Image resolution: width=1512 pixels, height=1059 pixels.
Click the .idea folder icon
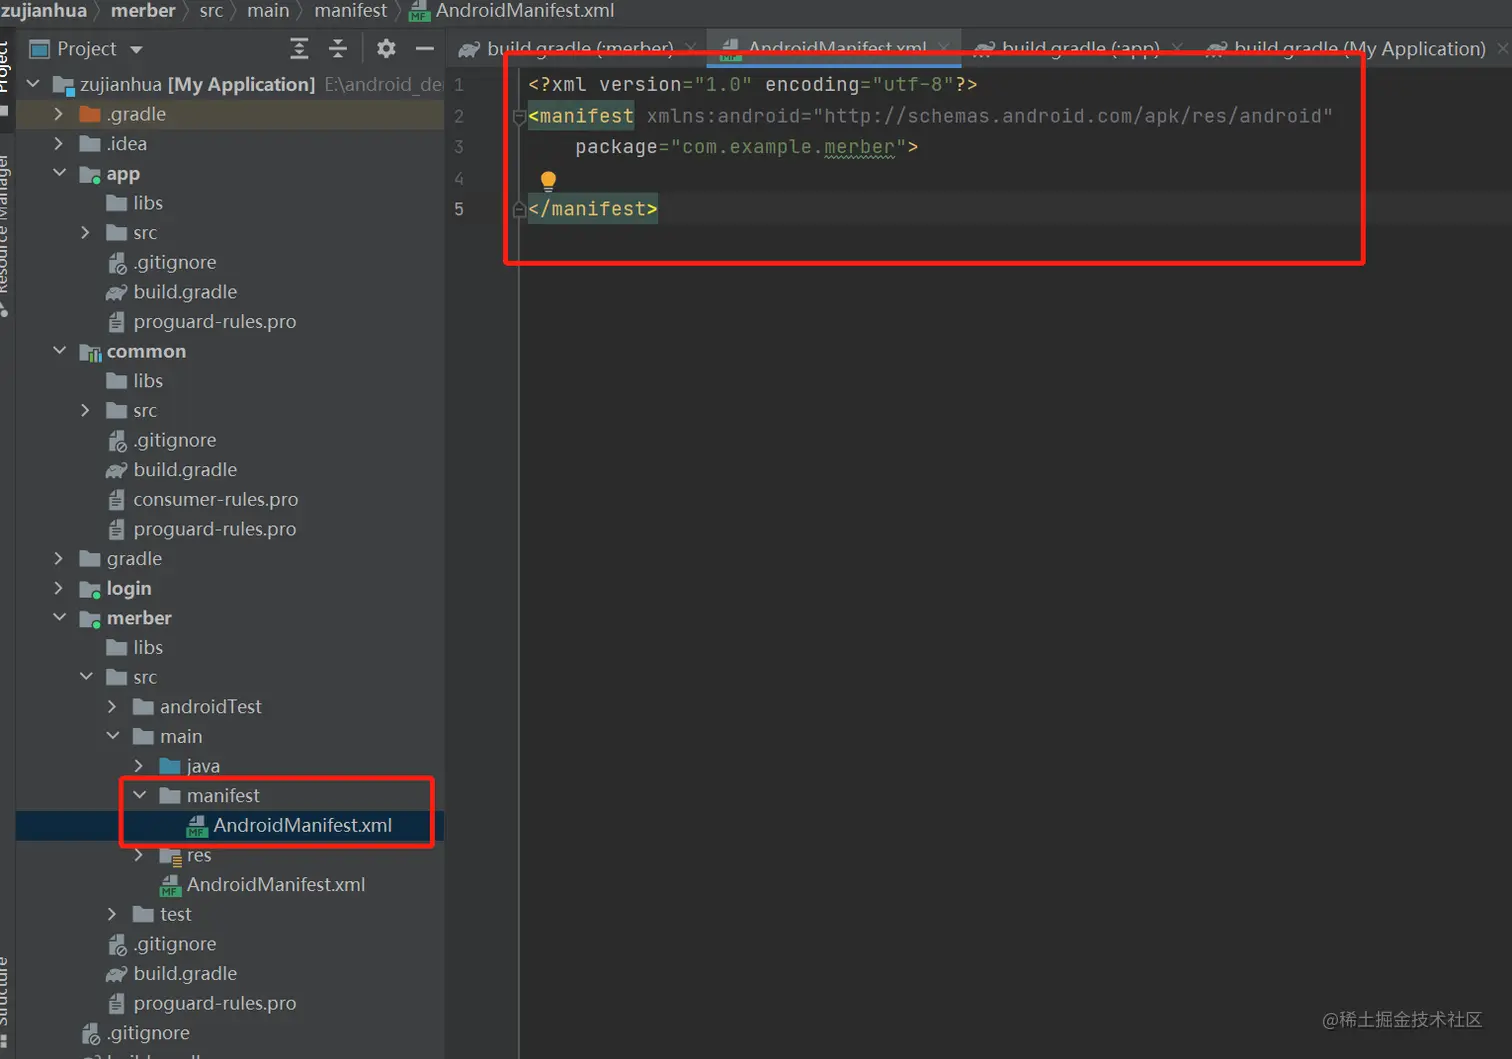[90, 144]
